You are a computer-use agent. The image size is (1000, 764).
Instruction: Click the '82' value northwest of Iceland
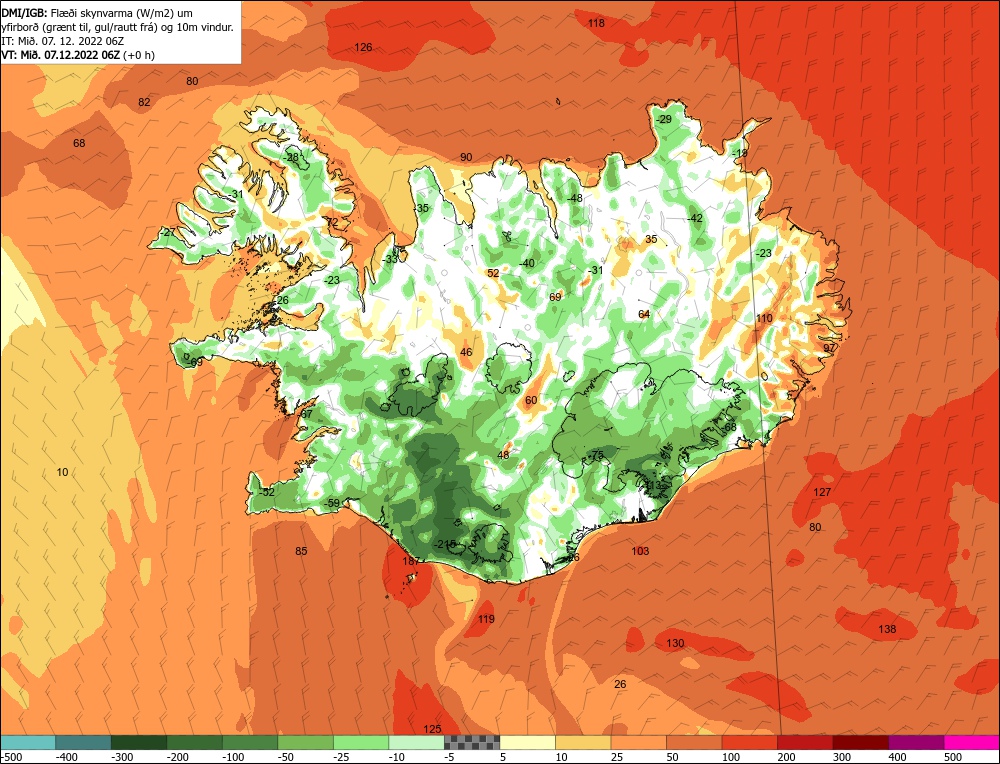tap(144, 102)
